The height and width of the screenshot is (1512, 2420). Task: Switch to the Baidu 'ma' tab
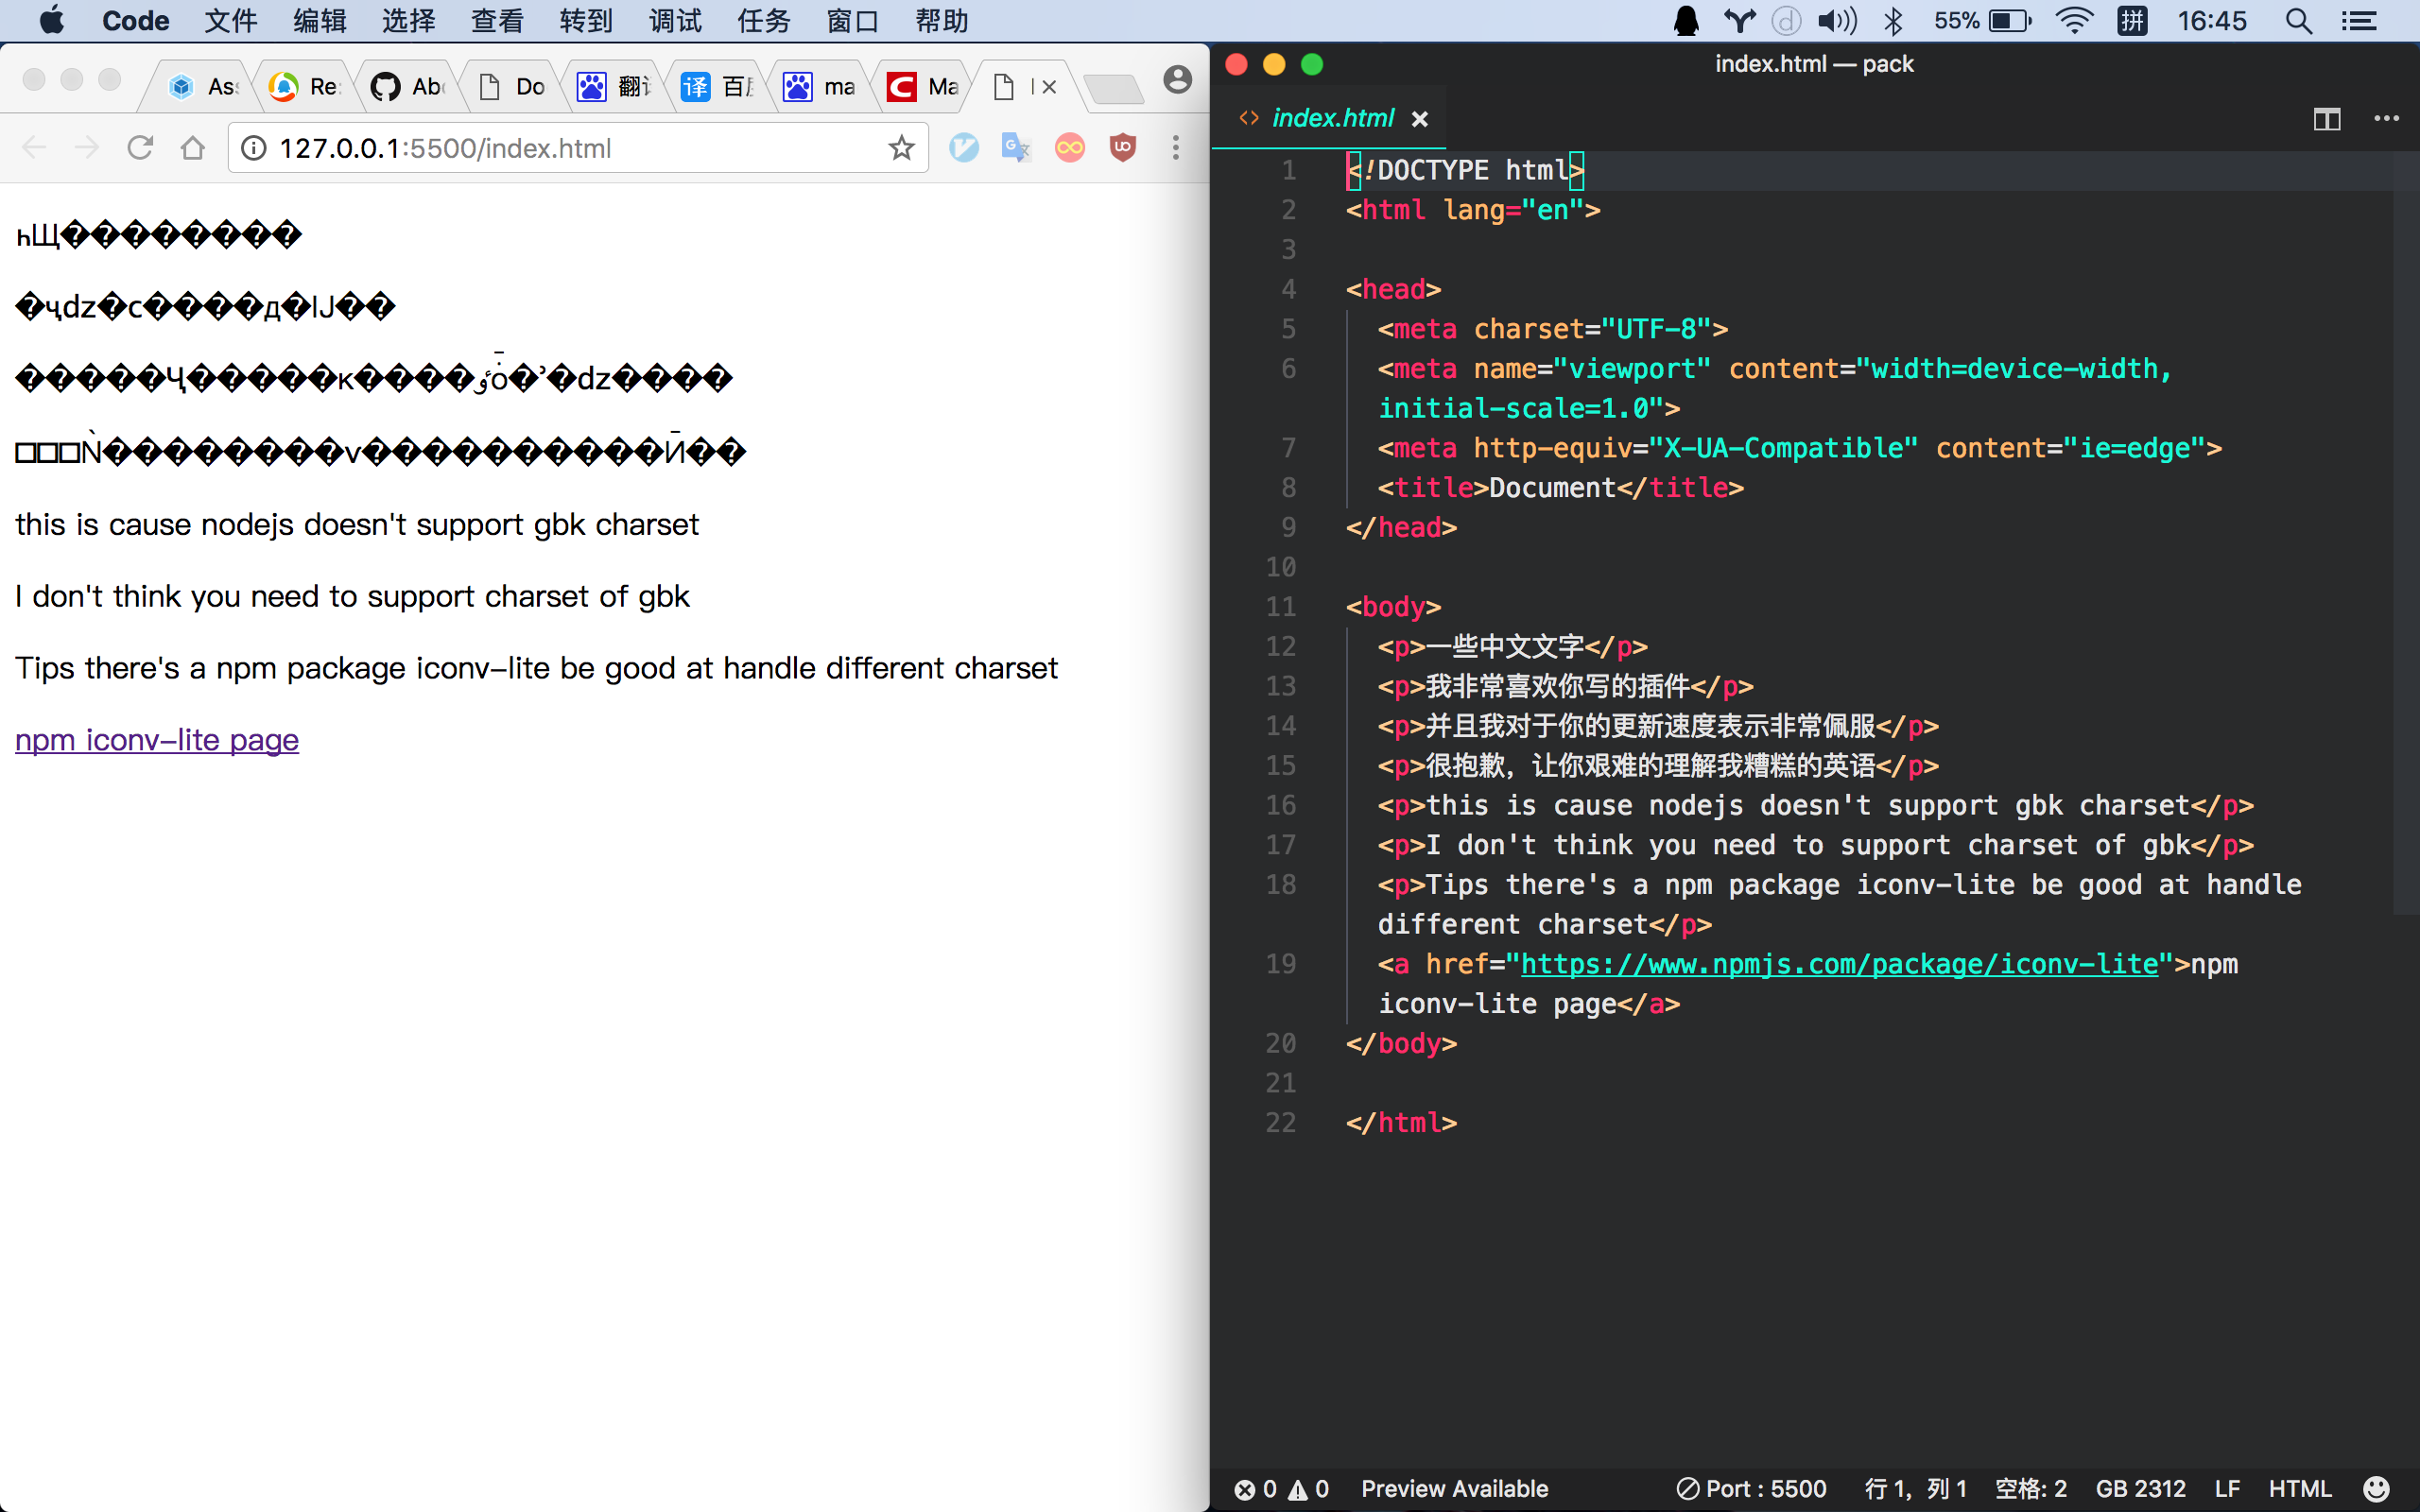point(819,87)
